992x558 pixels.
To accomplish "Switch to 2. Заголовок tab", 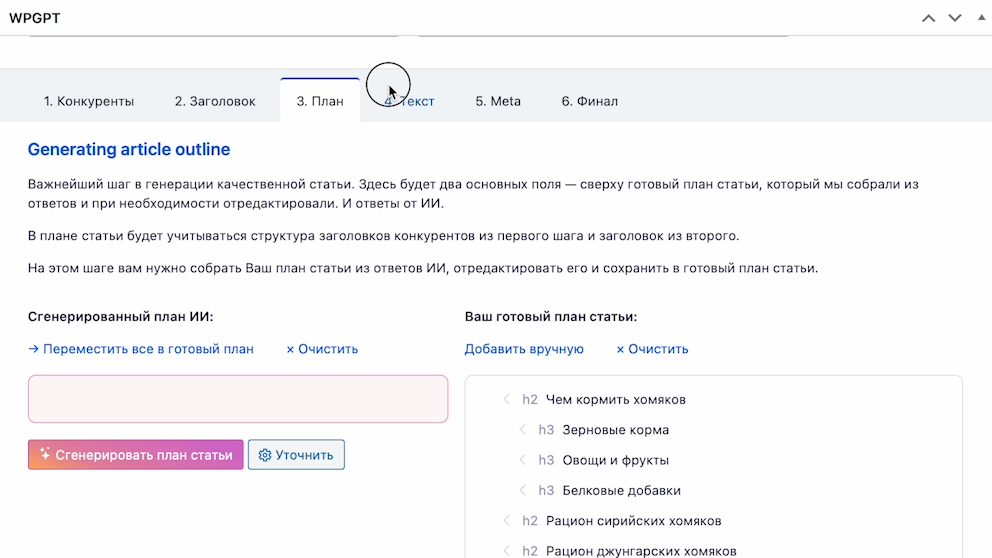I will [x=215, y=101].
